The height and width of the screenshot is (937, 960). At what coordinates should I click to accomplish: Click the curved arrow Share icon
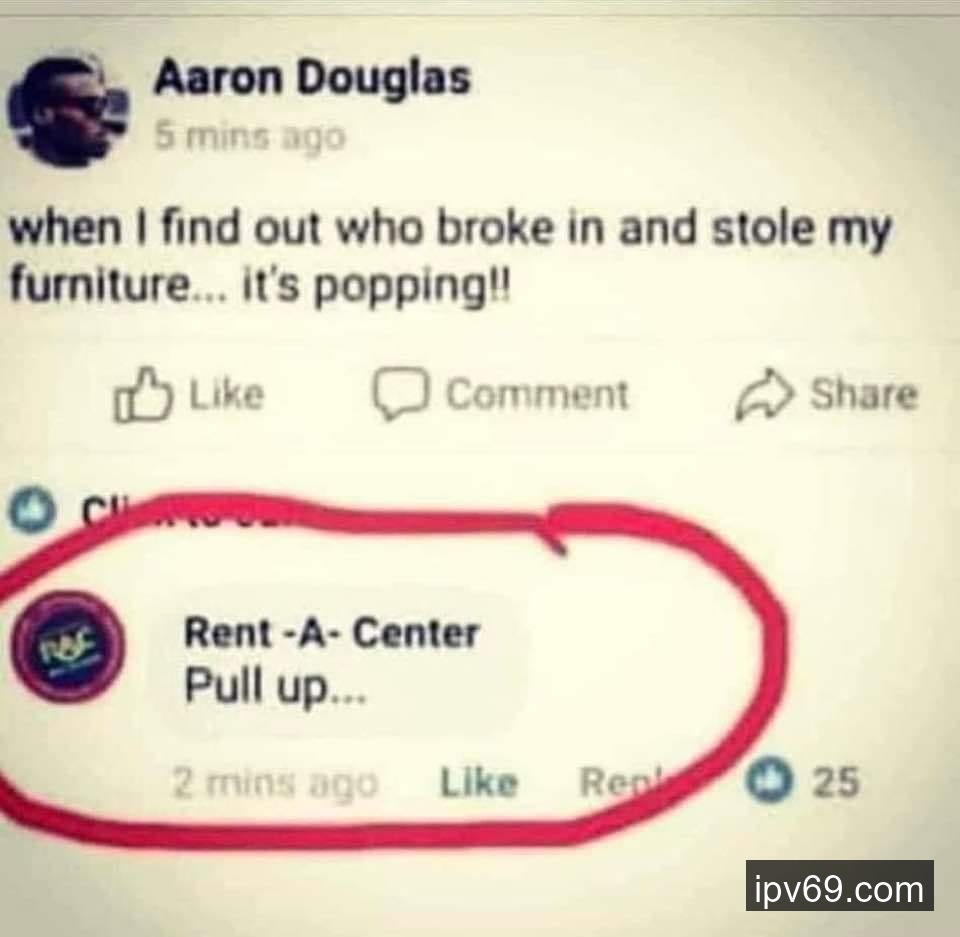click(763, 395)
